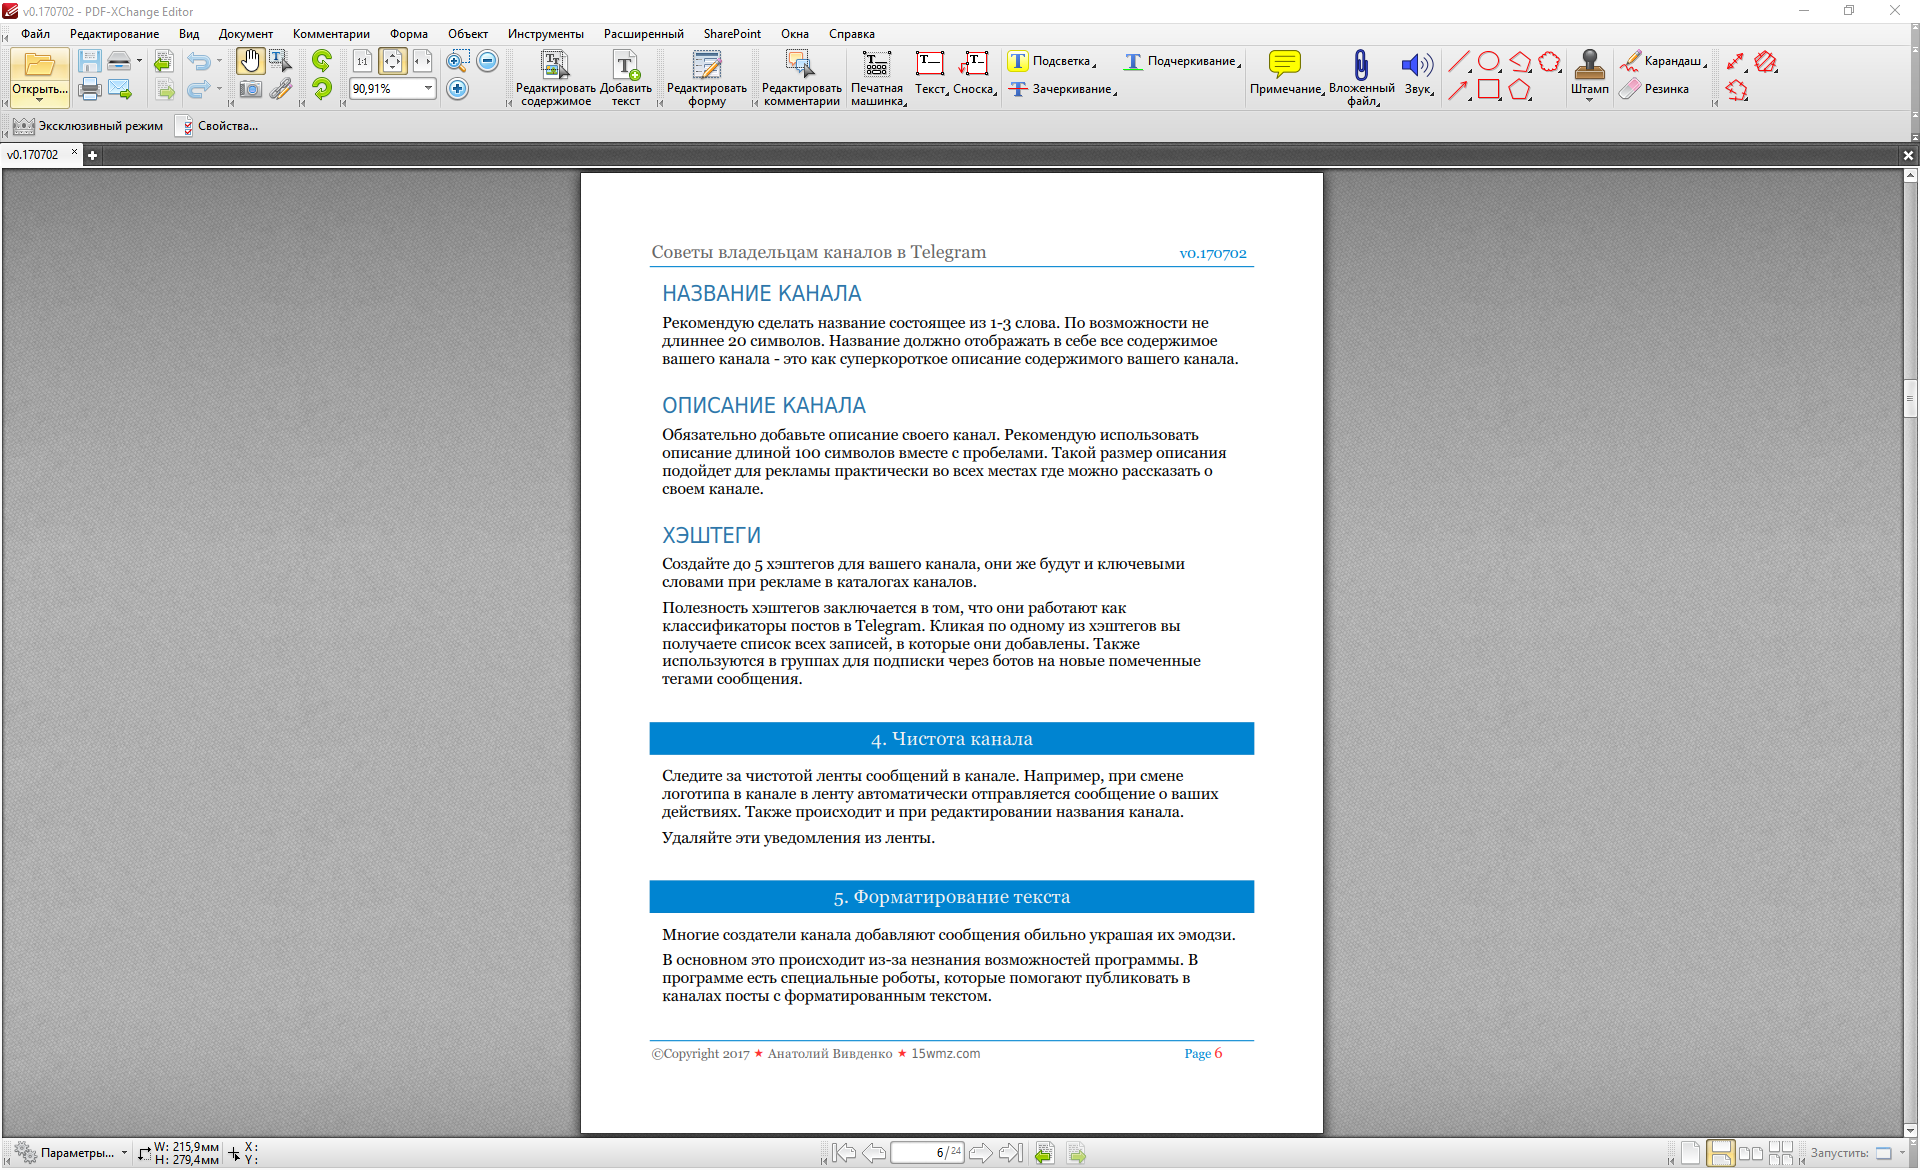Click Эксклюзивный режим button

point(88,126)
